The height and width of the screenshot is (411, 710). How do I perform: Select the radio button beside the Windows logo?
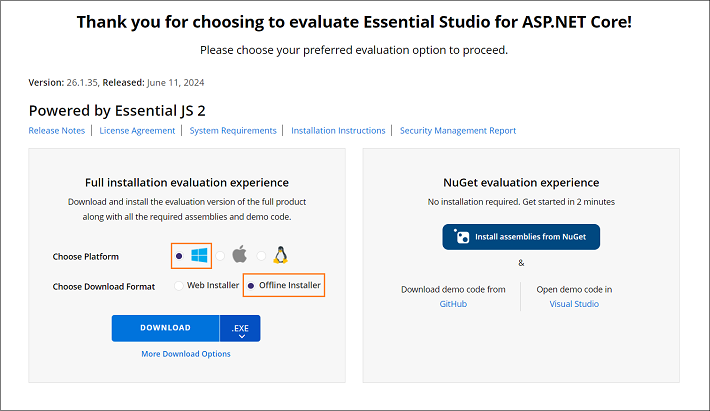(x=179, y=256)
